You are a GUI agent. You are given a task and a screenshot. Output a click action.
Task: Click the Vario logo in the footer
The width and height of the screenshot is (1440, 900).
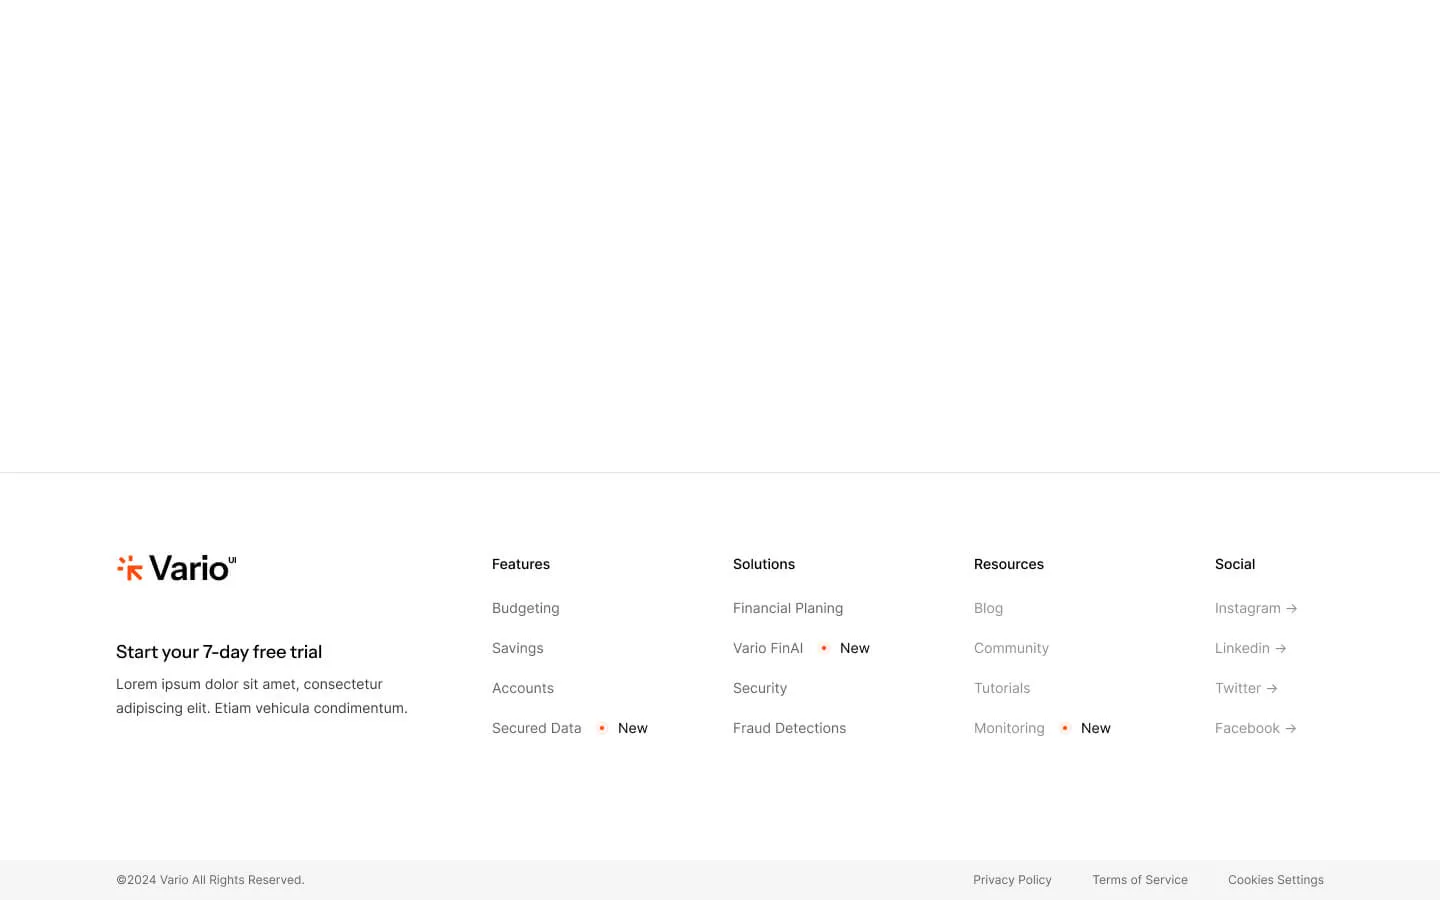176,568
